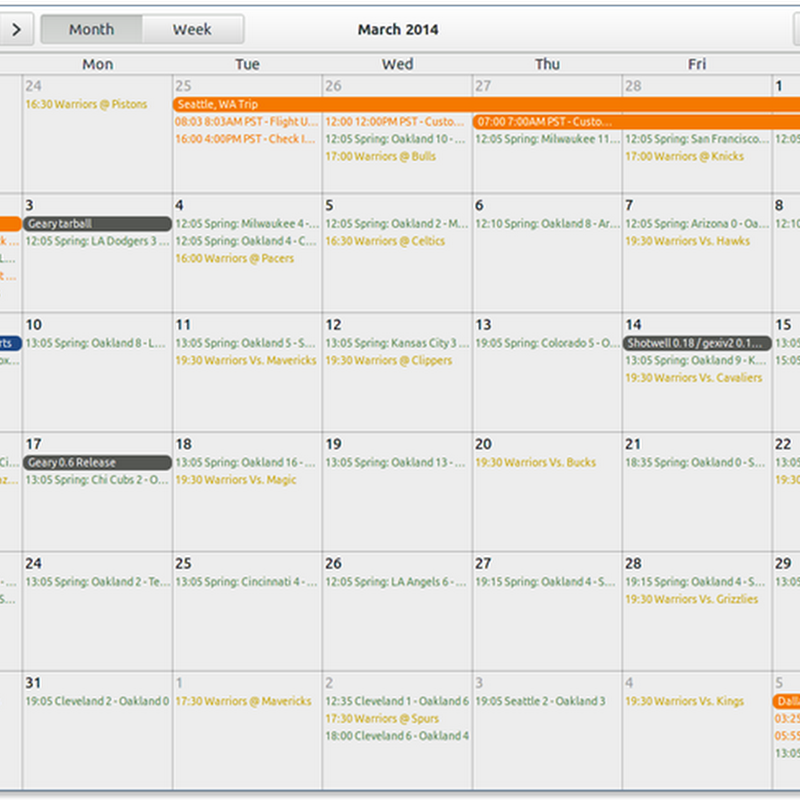Image resolution: width=800 pixels, height=800 pixels.
Task: Open 19:05 Spring: Colorado 5 event
Action: coord(547,343)
